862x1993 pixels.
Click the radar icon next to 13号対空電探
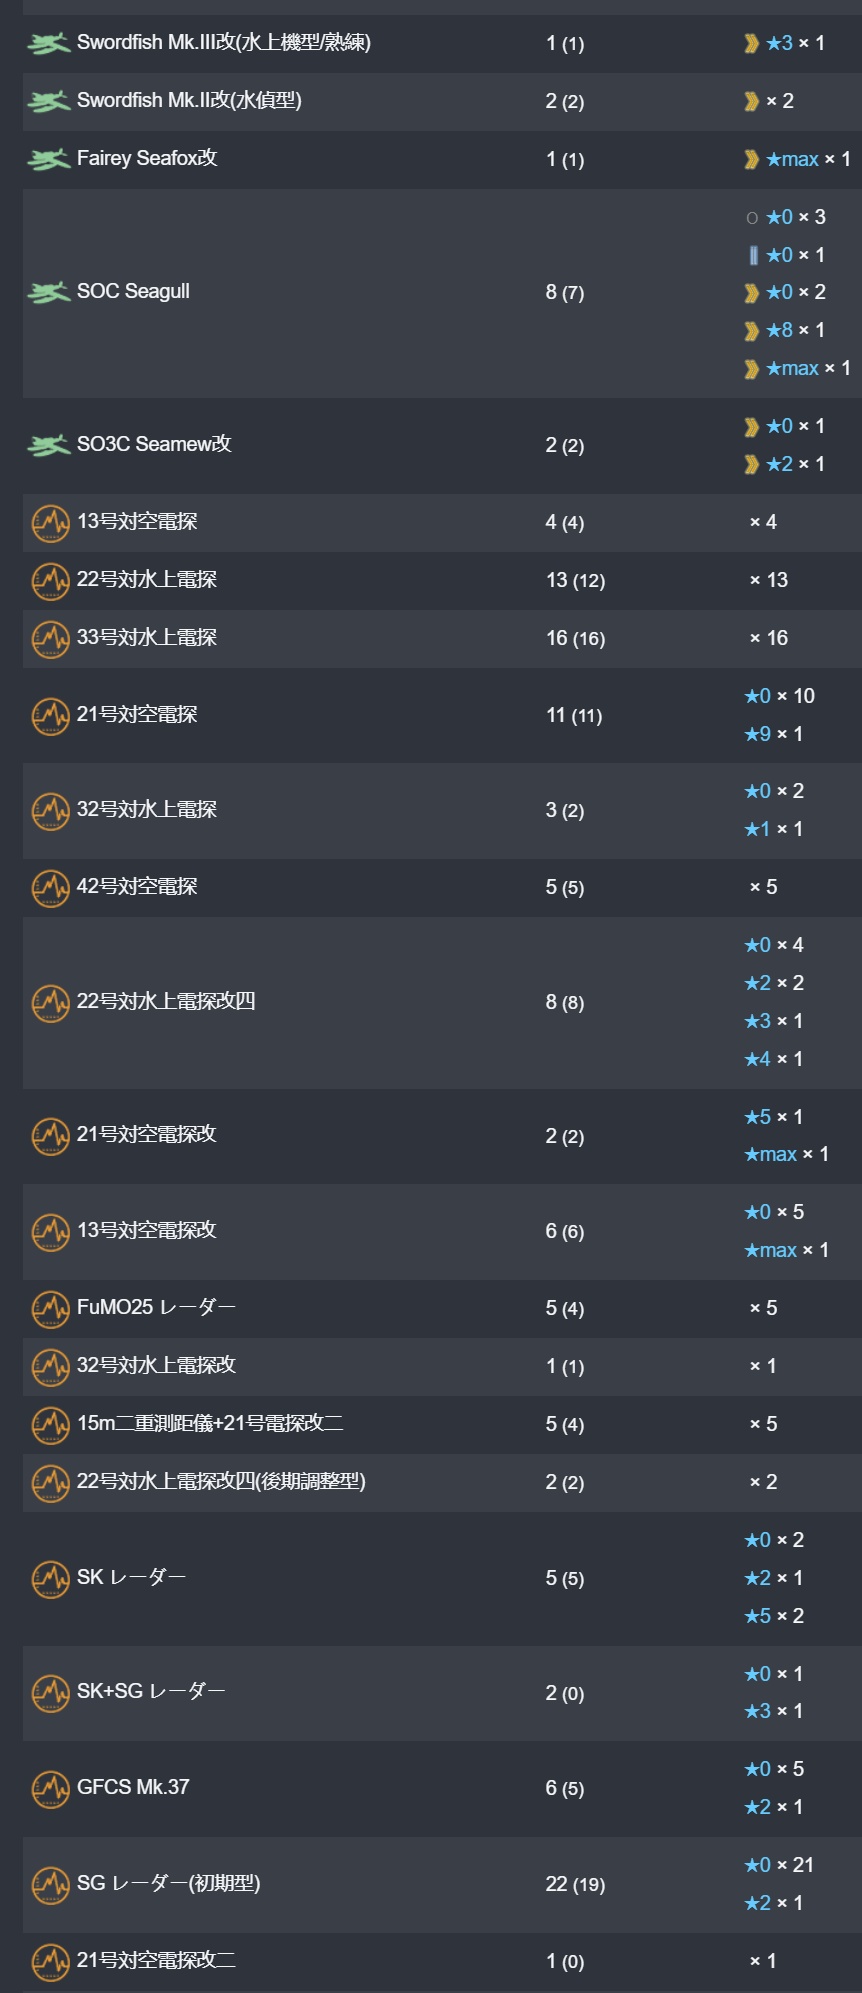pos(50,522)
